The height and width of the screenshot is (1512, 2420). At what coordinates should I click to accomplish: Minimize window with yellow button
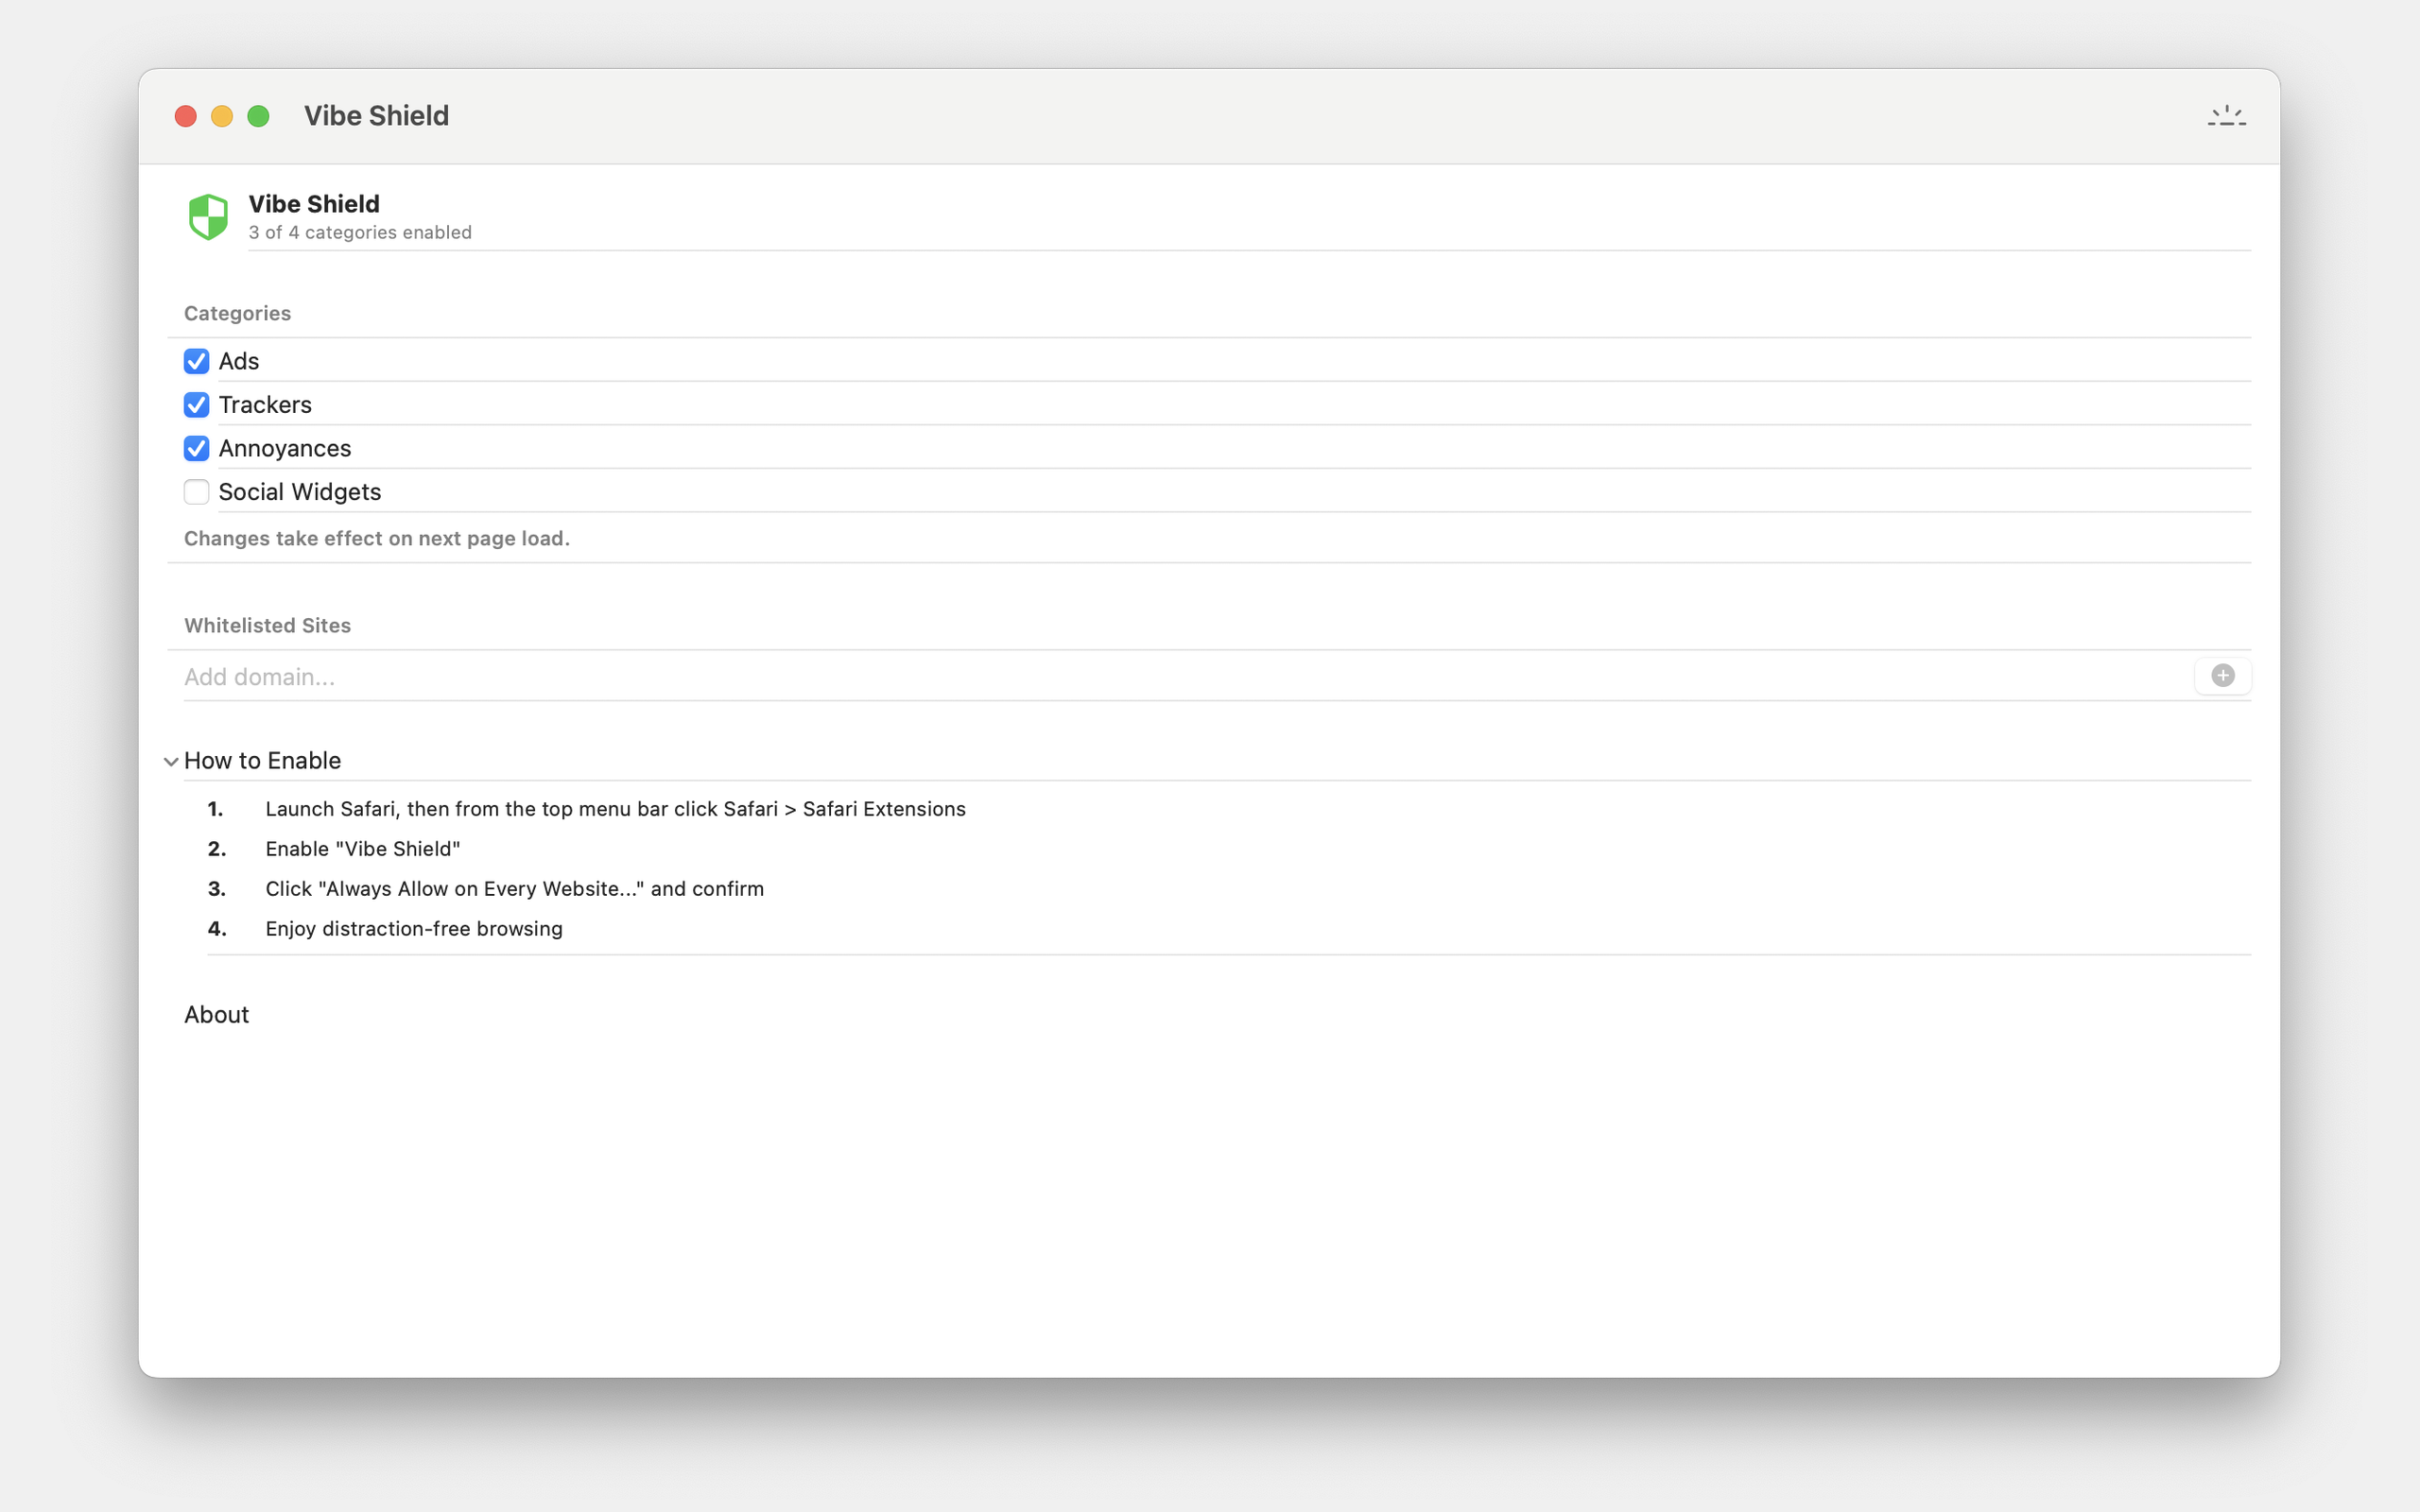click(222, 116)
